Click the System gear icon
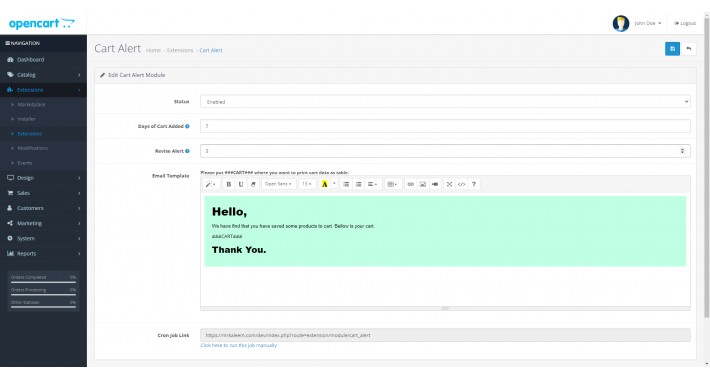This screenshot has width=710, height=380. pyautogui.click(x=10, y=238)
